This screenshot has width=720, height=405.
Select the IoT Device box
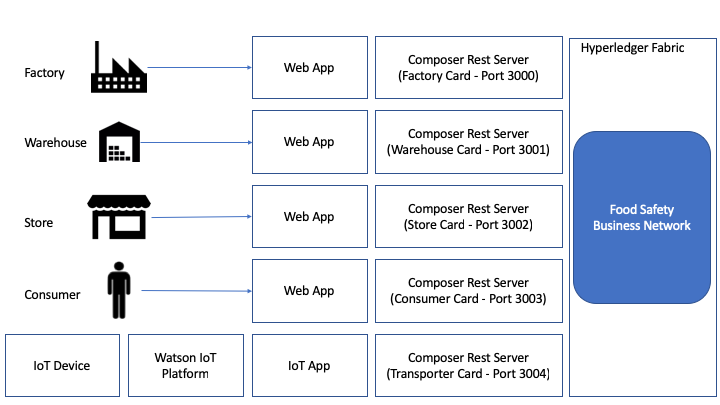tap(62, 366)
